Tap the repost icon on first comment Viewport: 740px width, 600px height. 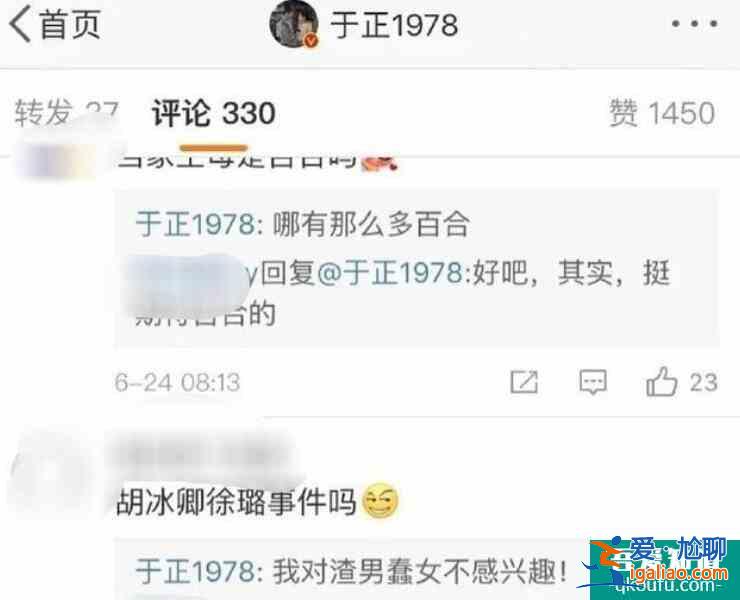click(524, 382)
